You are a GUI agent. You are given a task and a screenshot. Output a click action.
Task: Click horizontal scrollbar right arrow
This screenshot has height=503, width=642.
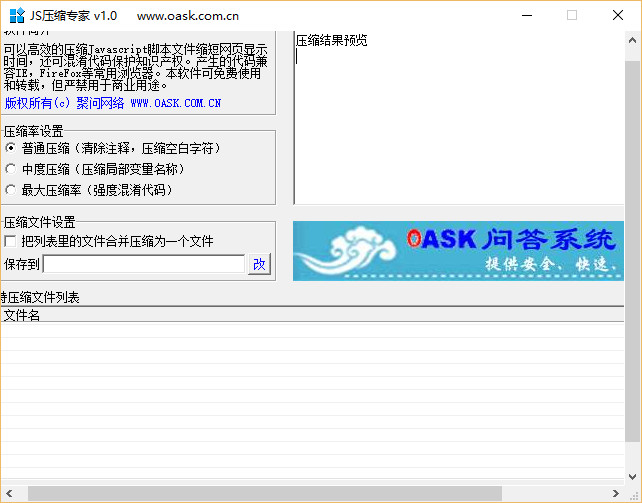point(616,494)
